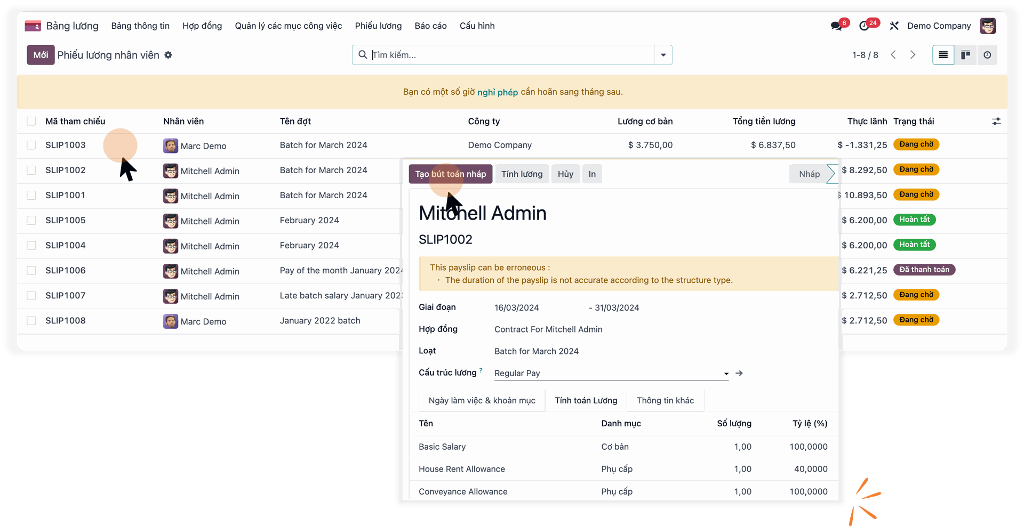Image resolution: width=1024 pixels, height=527 pixels.
Task: Open Contract For Mitchell Admin value
Action: click(548, 329)
